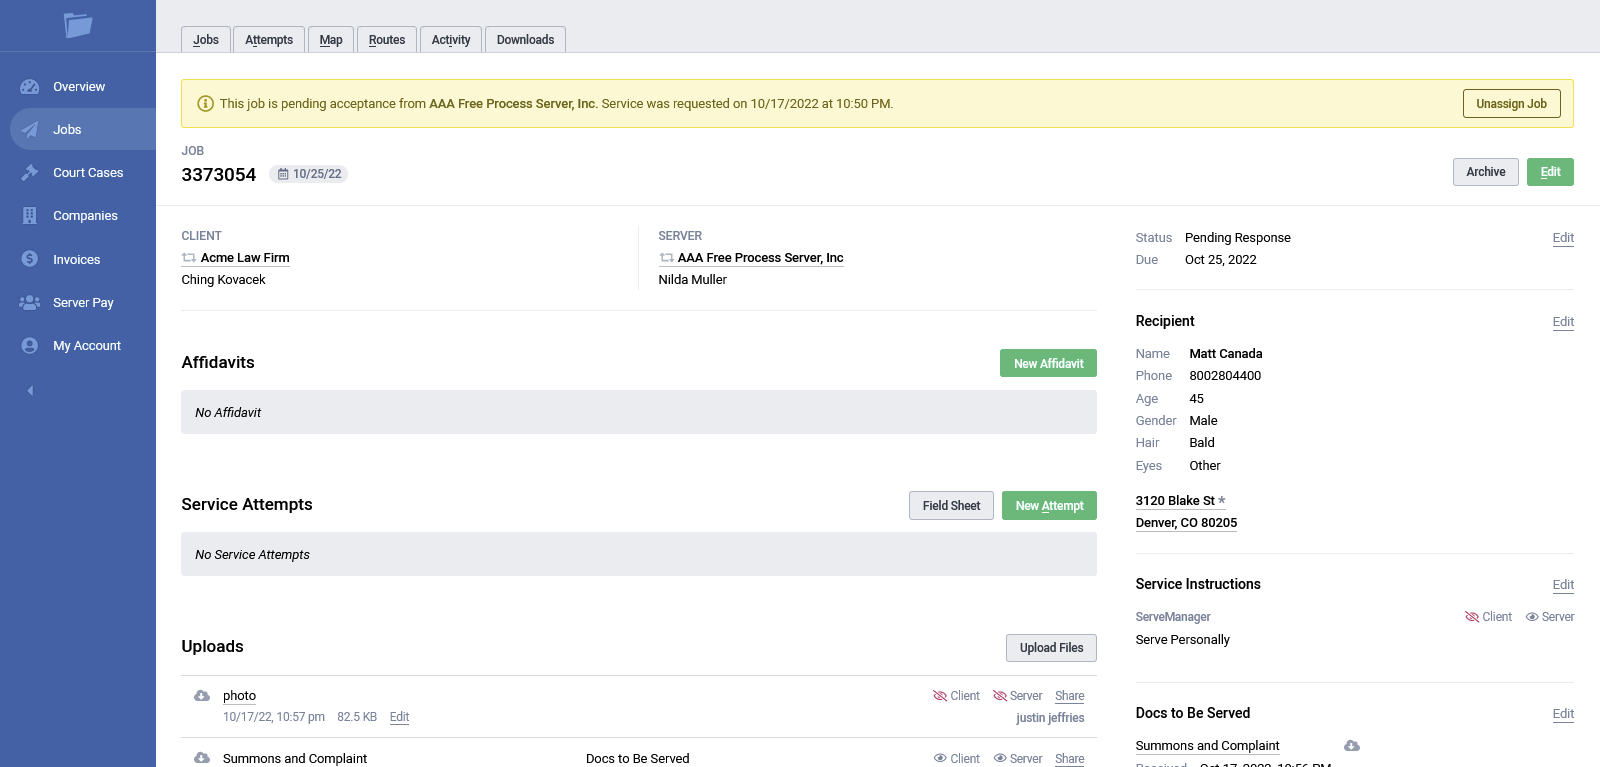Open Server Pay via the people icon
Image resolution: width=1600 pixels, height=767 pixels.
point(30,302)
